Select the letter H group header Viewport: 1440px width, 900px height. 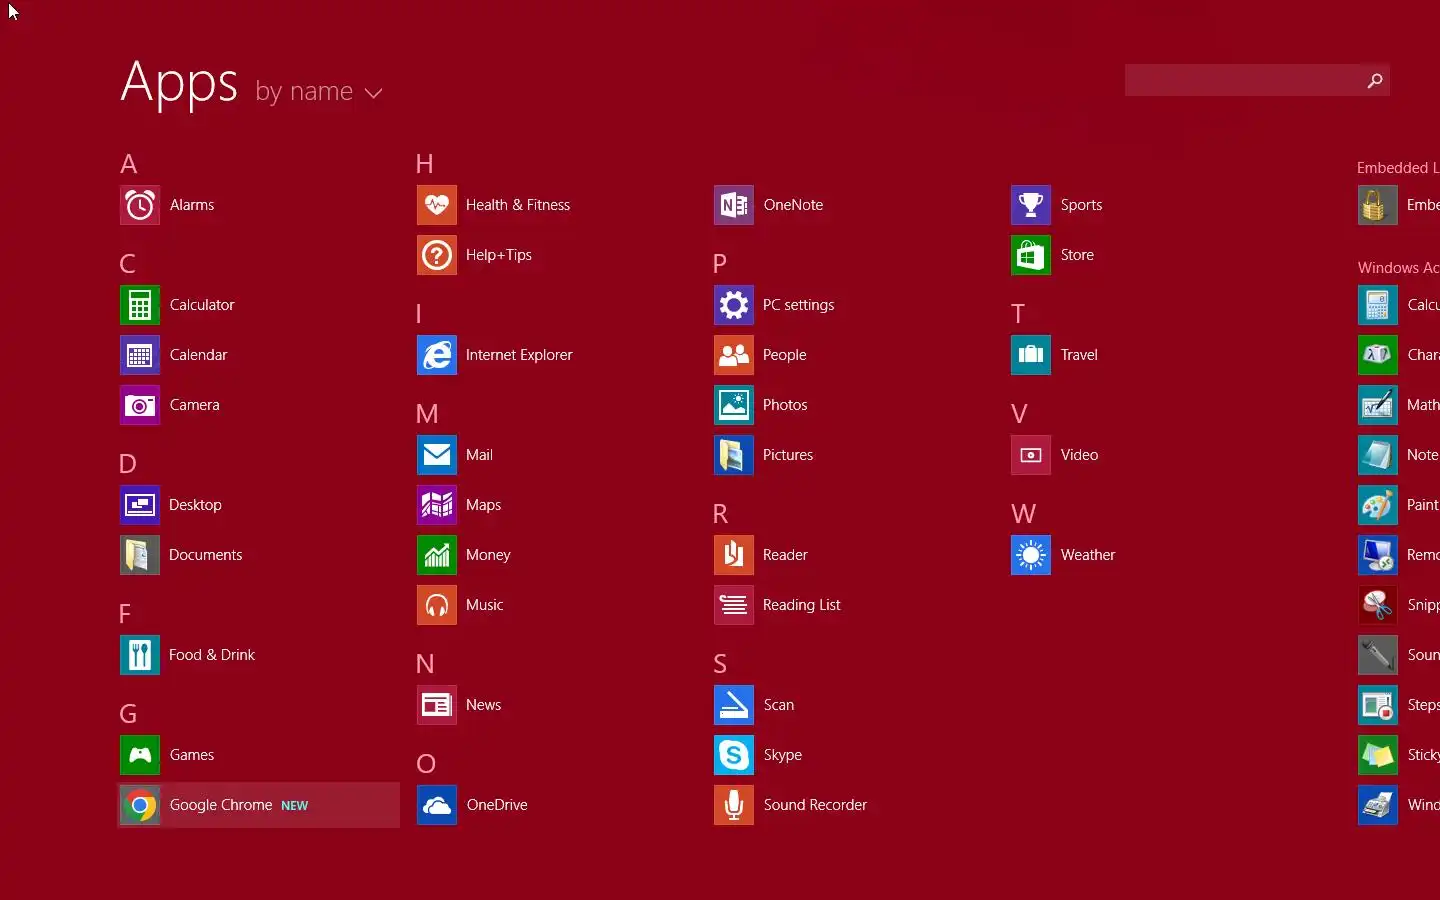pos(425,164)
